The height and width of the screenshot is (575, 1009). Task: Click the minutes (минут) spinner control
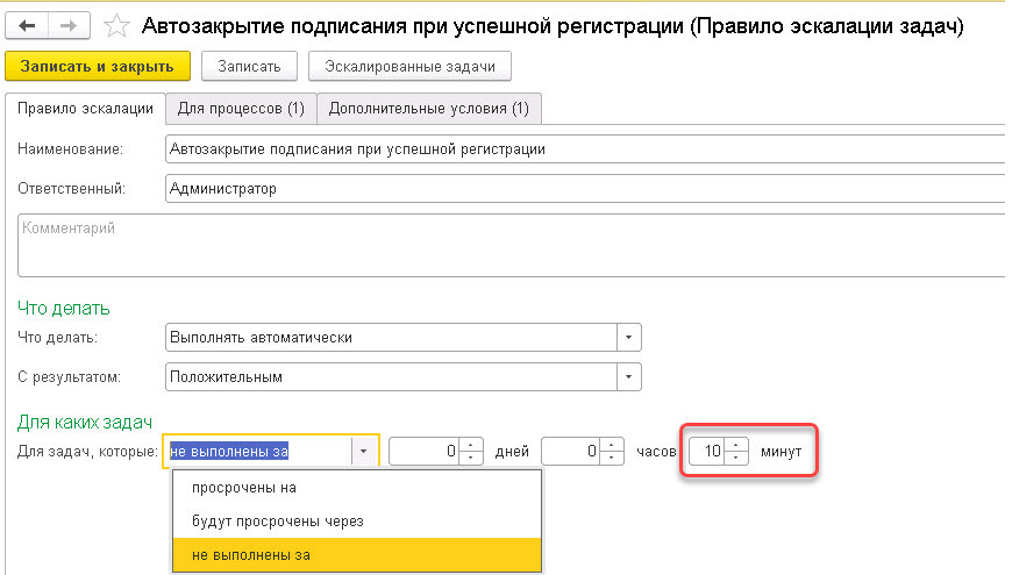[x=736, y=452]
